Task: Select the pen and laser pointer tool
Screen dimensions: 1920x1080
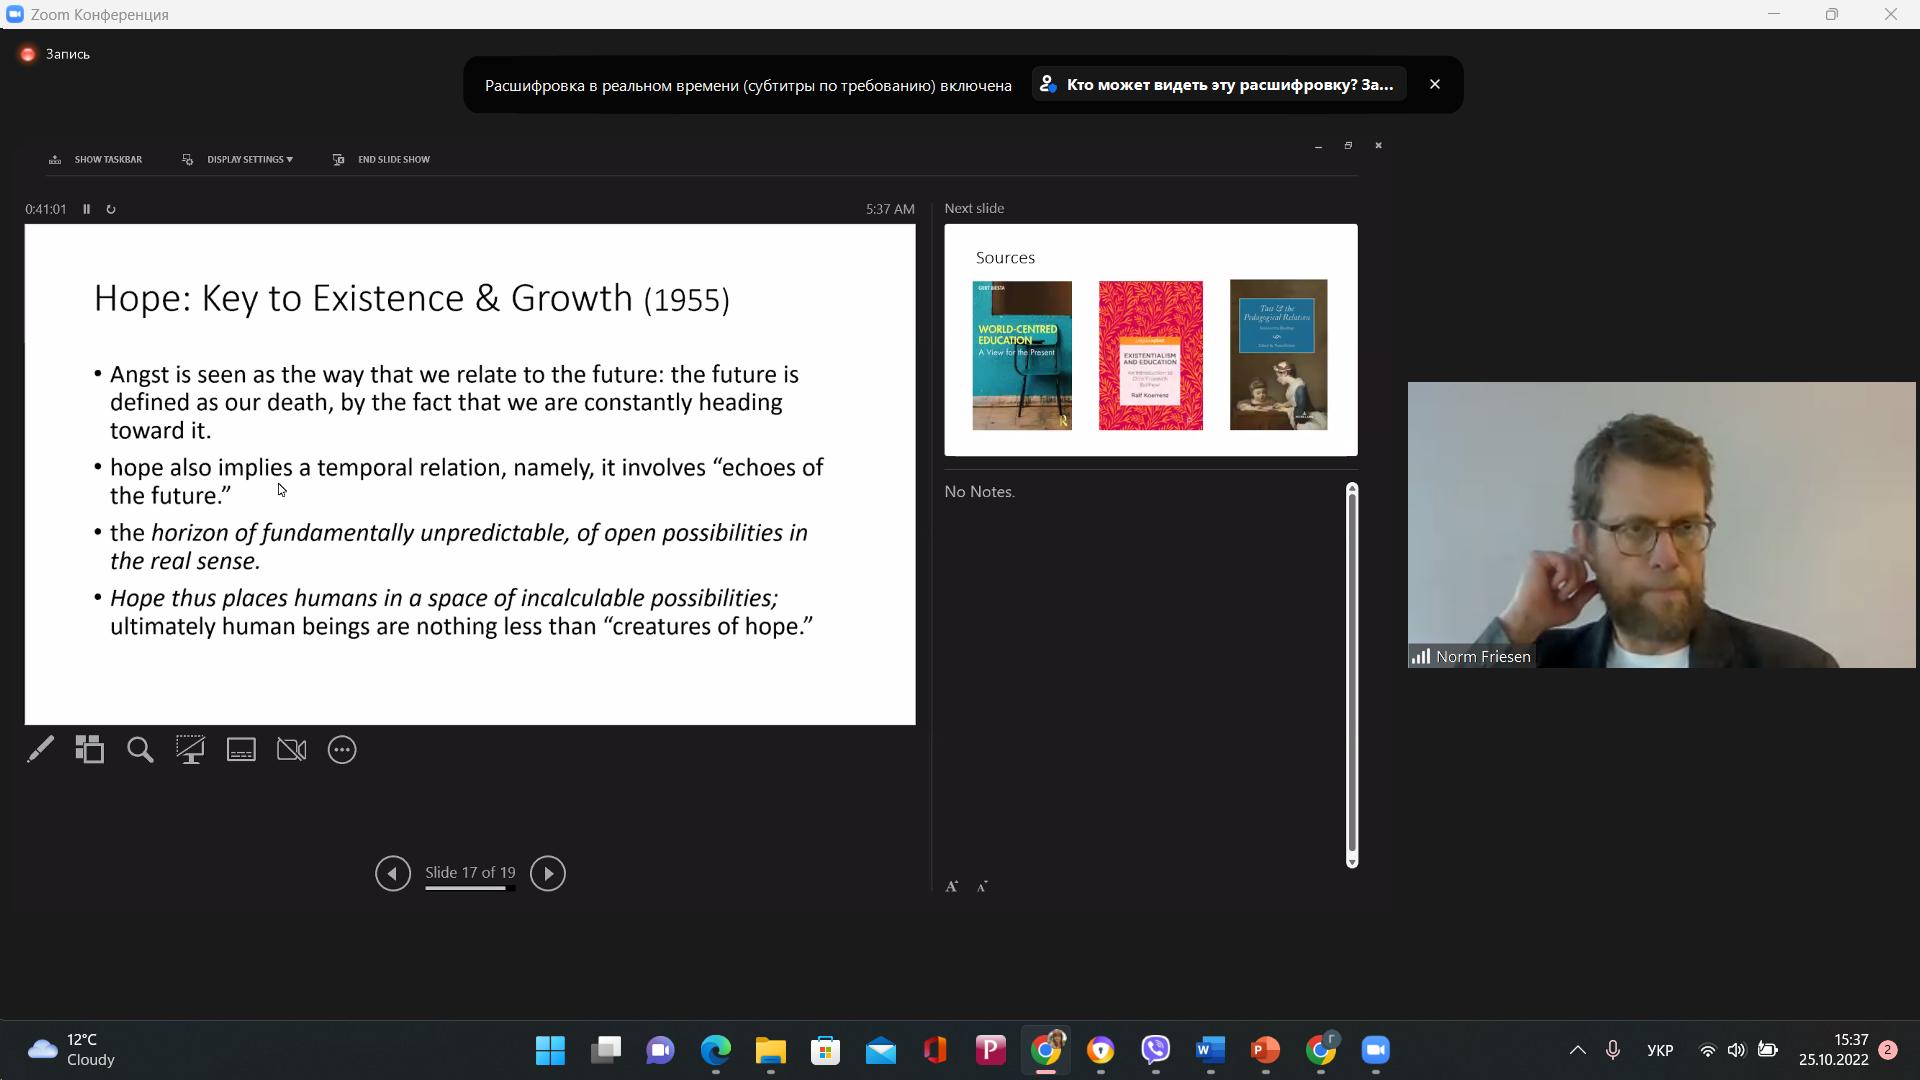Action: [x=40, y=750]
